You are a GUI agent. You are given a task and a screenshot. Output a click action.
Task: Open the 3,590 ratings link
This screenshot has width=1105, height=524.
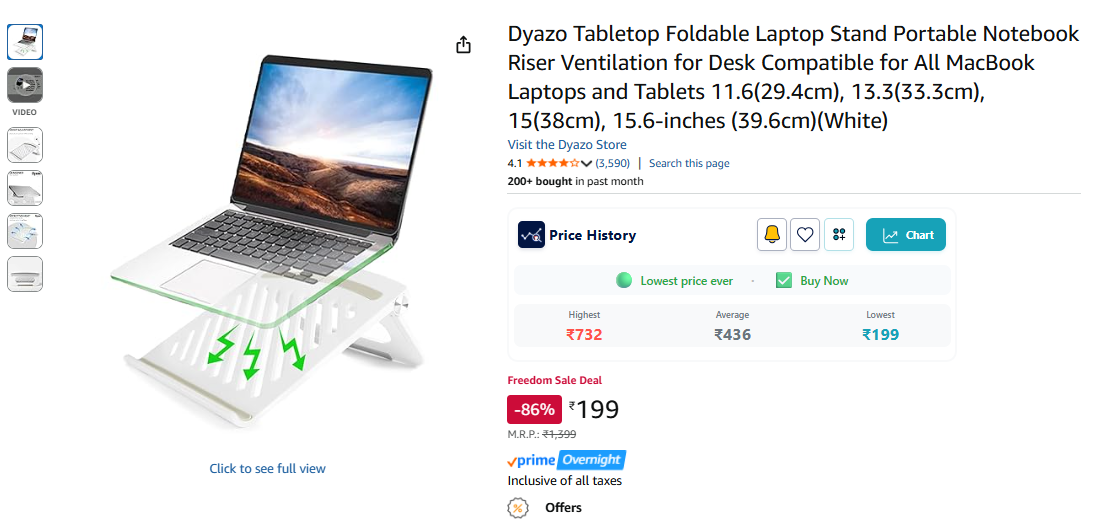coord(612,163)
